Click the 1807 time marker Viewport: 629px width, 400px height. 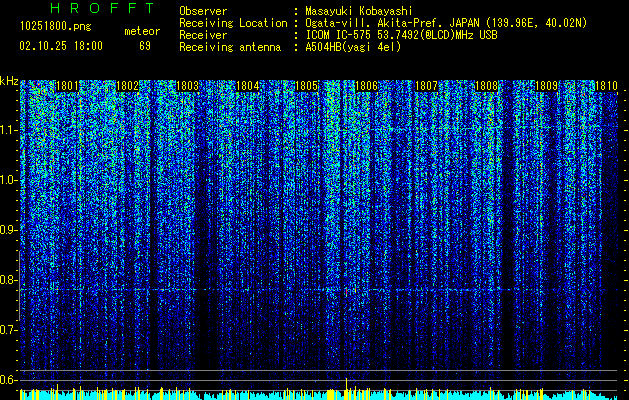(x=426, y=86)
